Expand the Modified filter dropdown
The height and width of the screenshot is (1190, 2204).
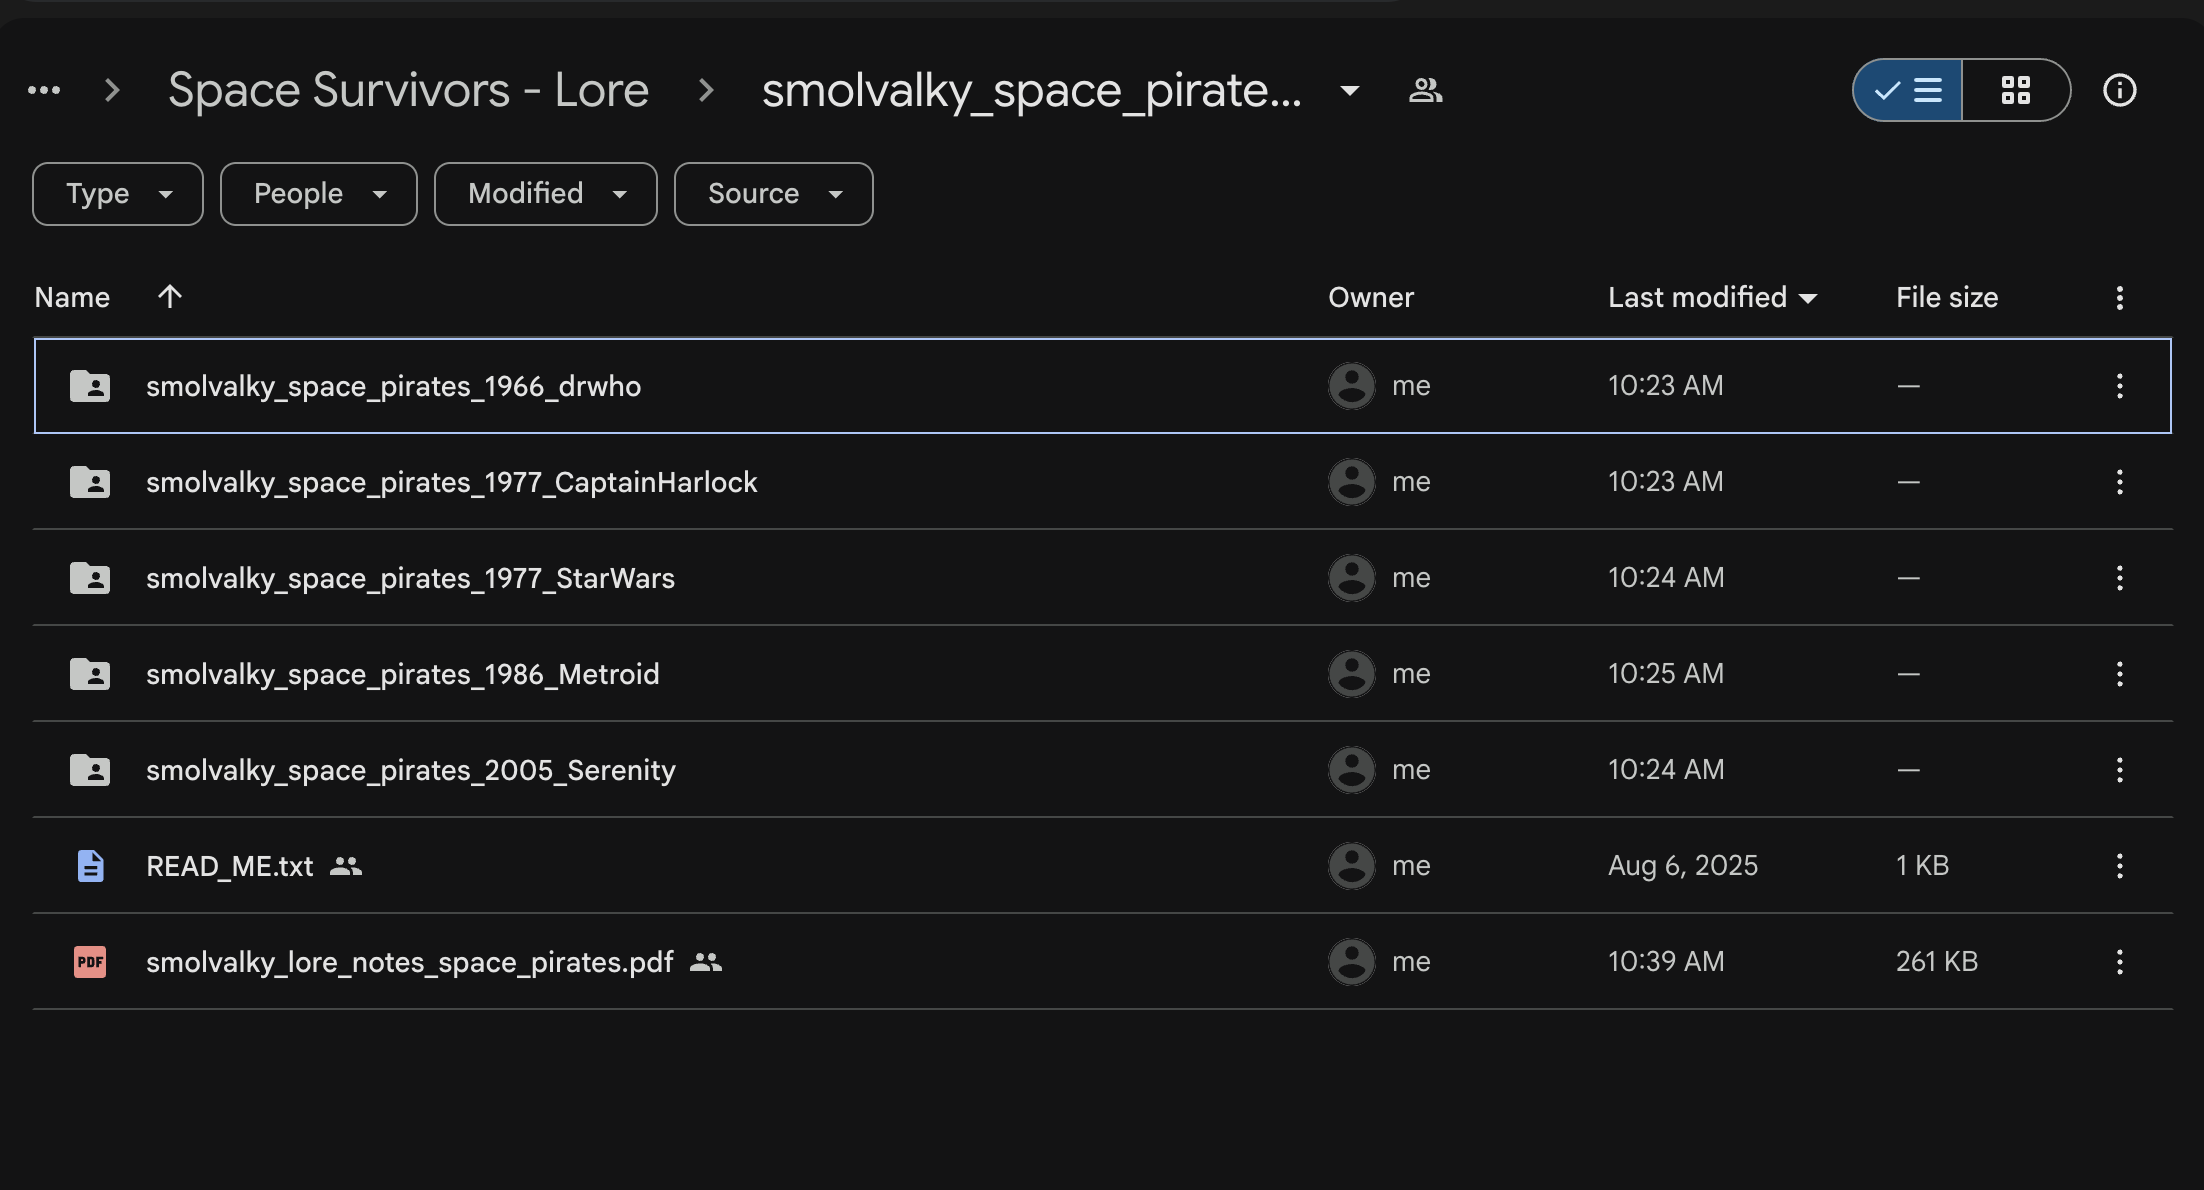(546, 194)
